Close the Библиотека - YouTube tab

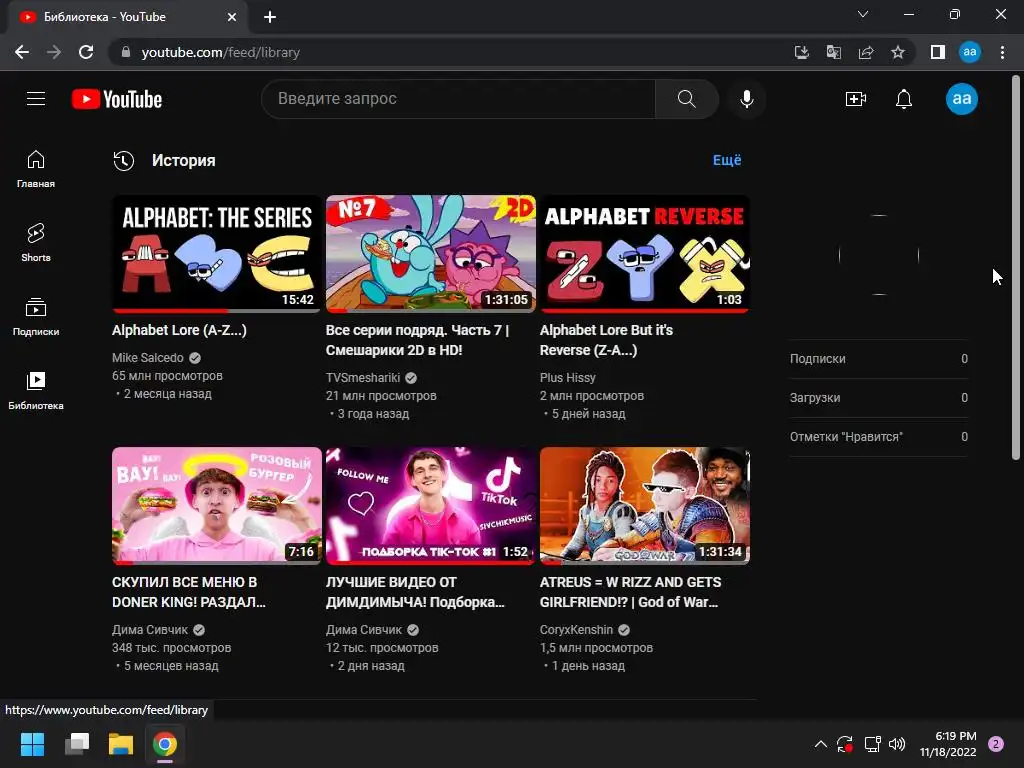[x=232, y=17]
